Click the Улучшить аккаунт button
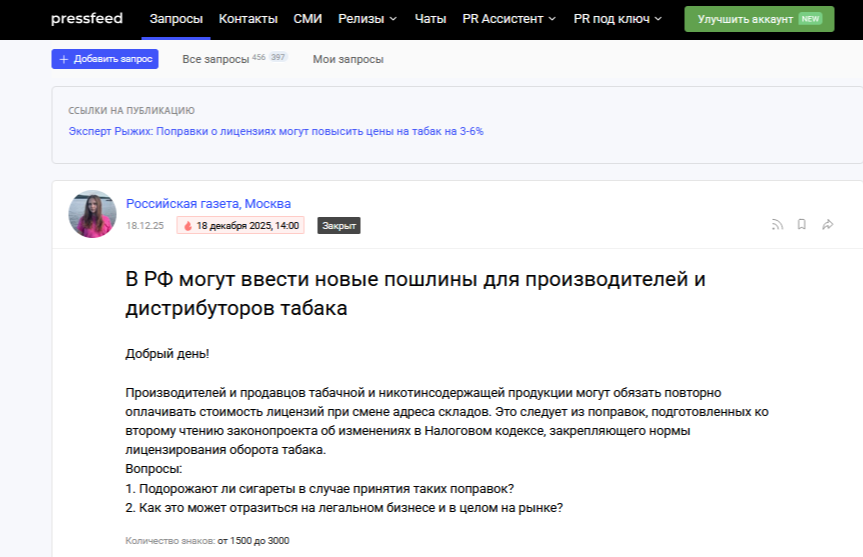Image resolution: width=863 pixels, height=557 pixels. [758, 19]
